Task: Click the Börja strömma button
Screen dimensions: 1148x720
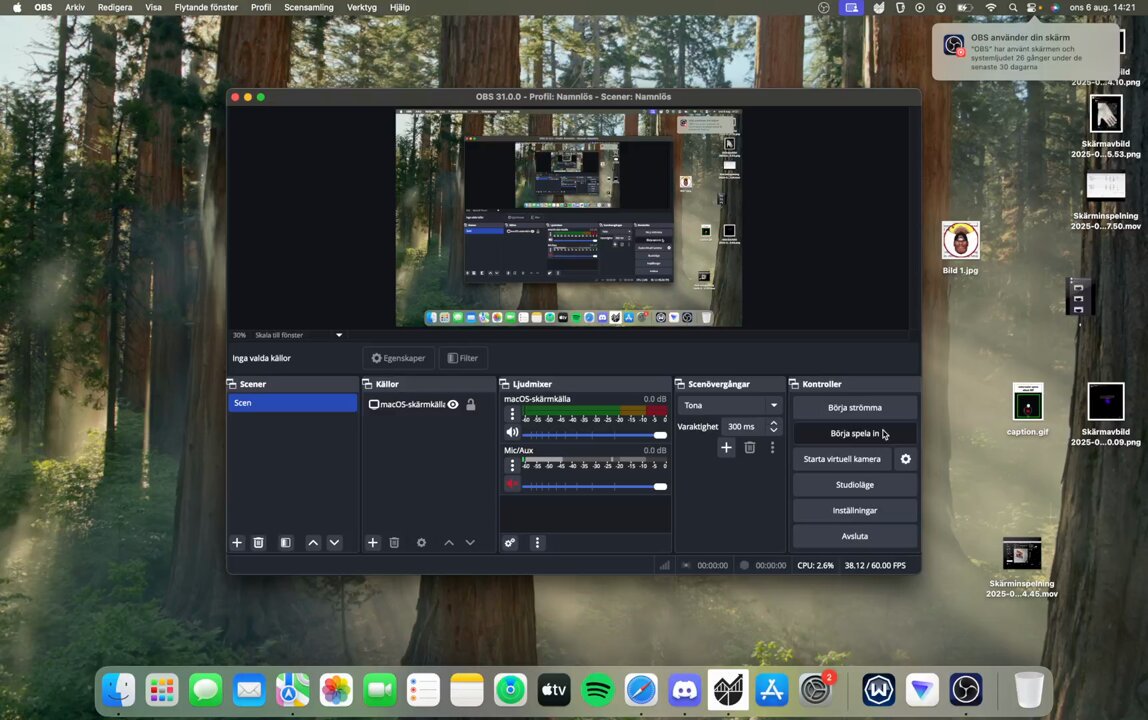Action: [x=854, y=407]
